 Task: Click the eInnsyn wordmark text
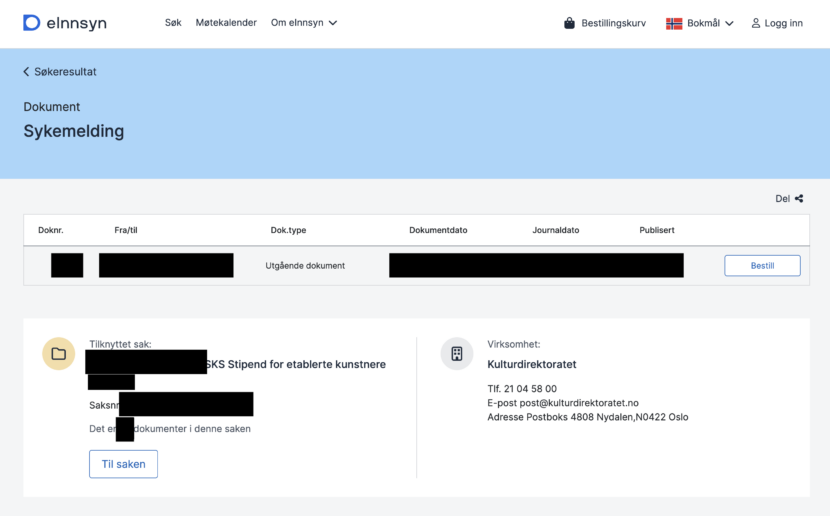point(77,23)
